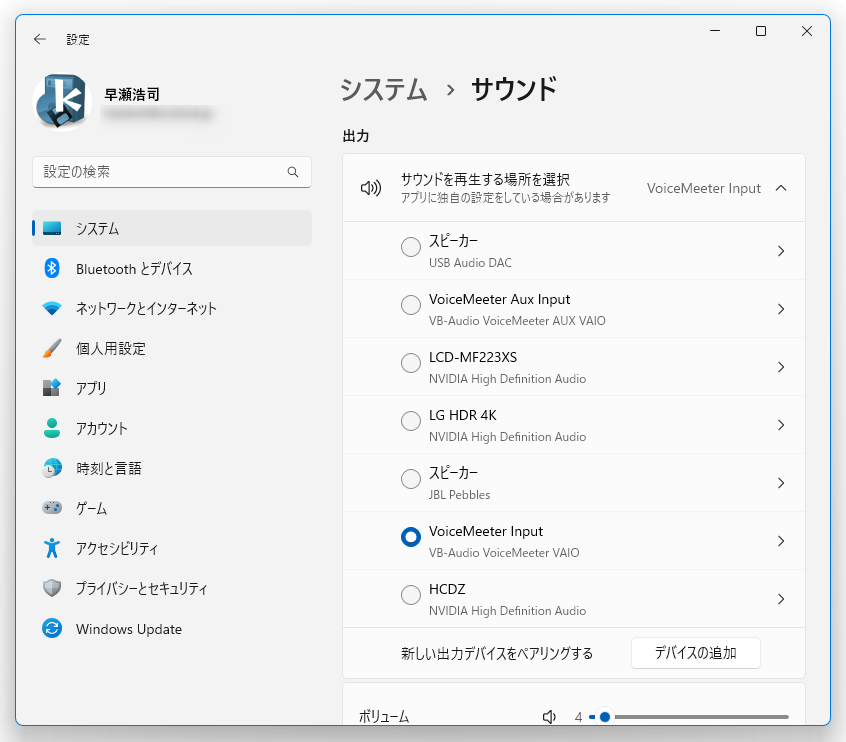Click the ゲーム controller icon
Image resolution: width=846 pixels, height=742 pixels.
(x=52, y=507)
